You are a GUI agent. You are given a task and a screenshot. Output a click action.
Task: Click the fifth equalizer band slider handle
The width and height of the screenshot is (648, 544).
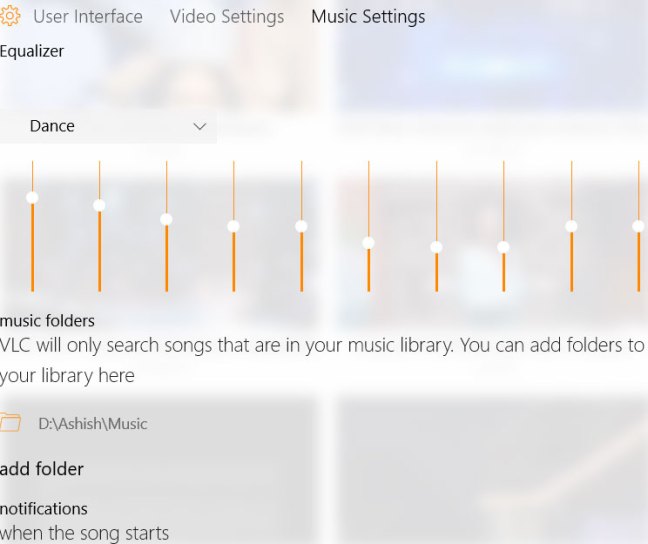301,226
